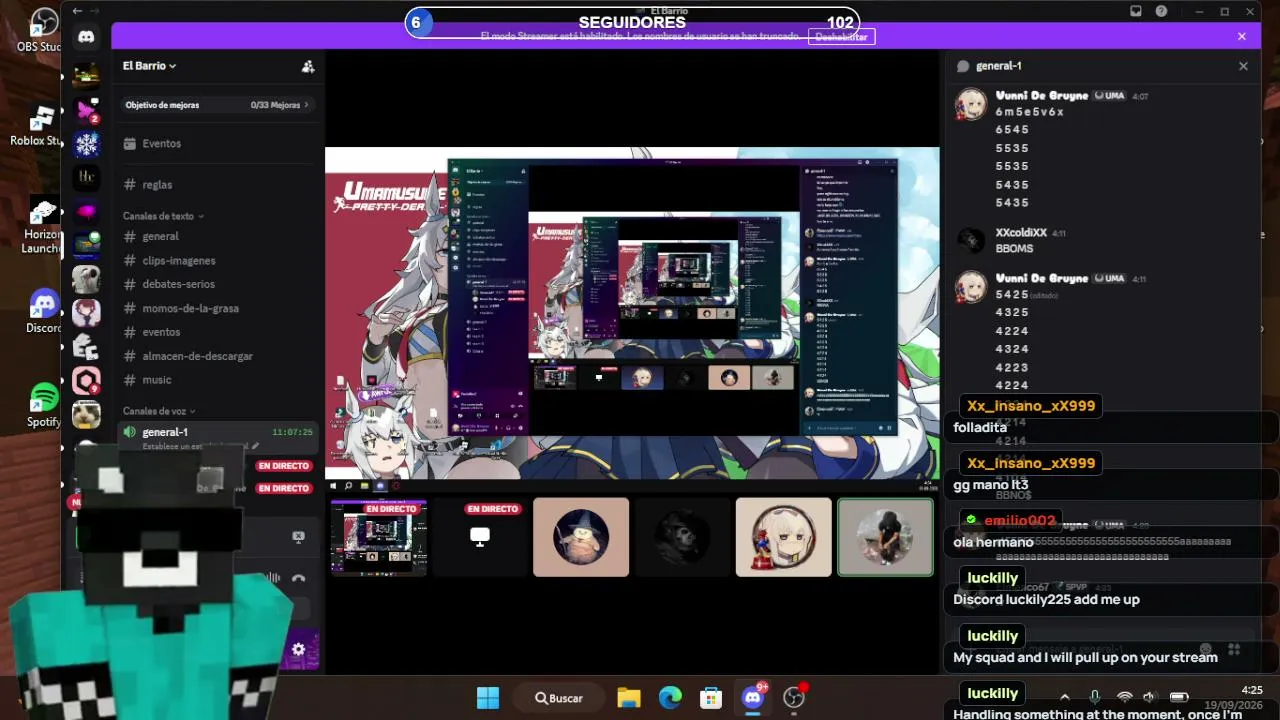1280x720 pixels.
Task: Click the OBS Studio taskbar icon
Action: pos(794,698)
